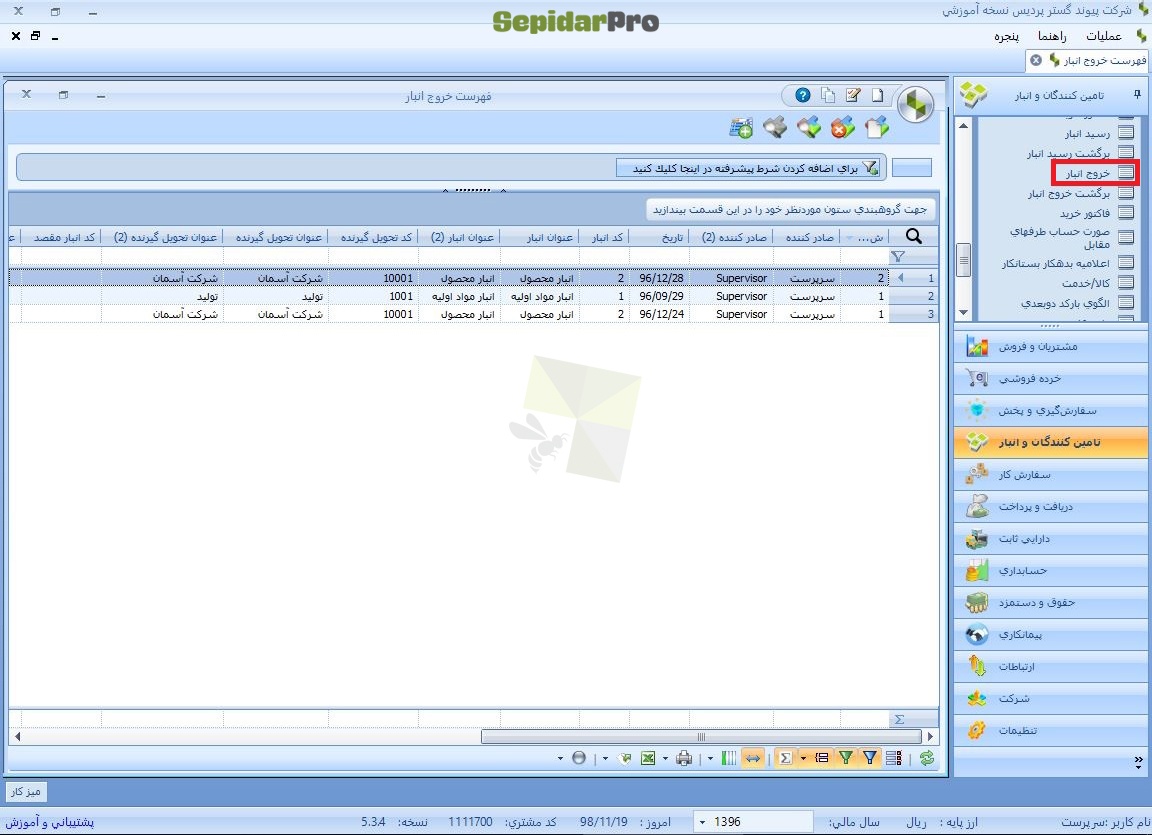Image resolution: width=1152 pixels, height=835 pixels.
Task: Open the dropdown arrow beside the sigma button
Action: coord(803,759)
